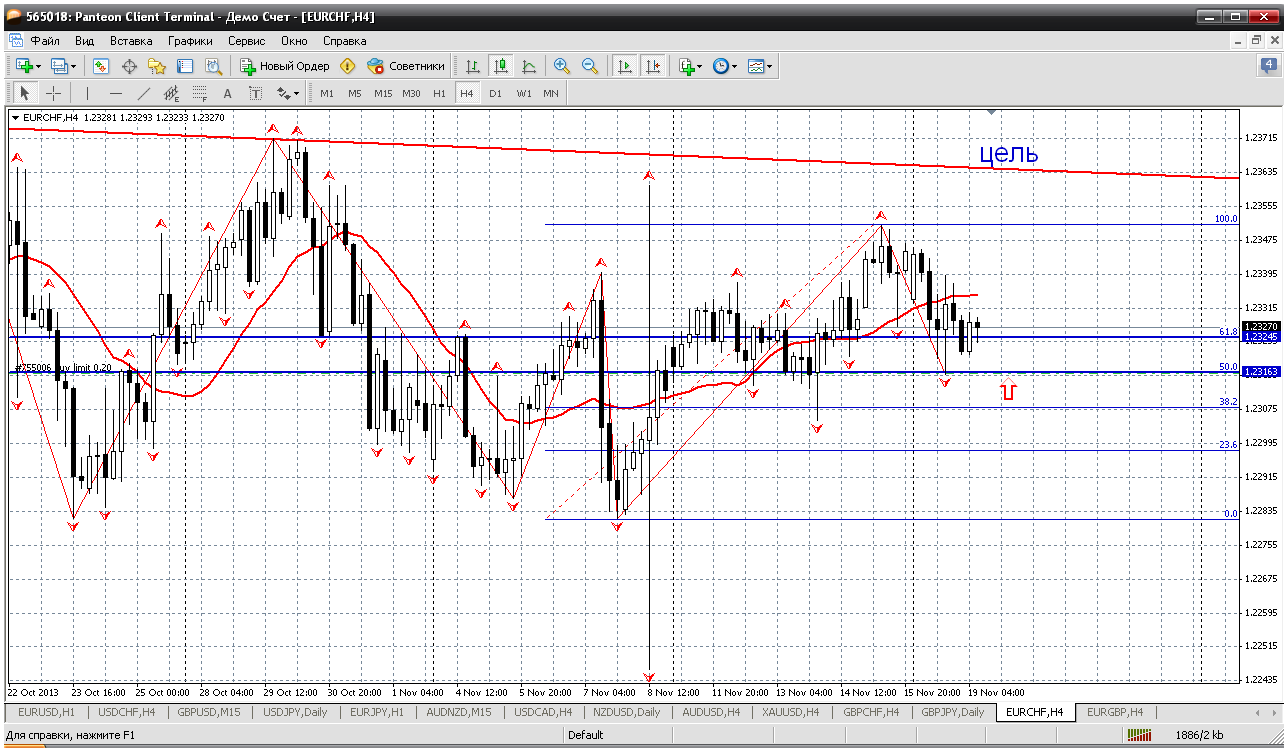Open the Сервис menu
This screenshot has width=1288, height=748.
[x=246, y=41]
